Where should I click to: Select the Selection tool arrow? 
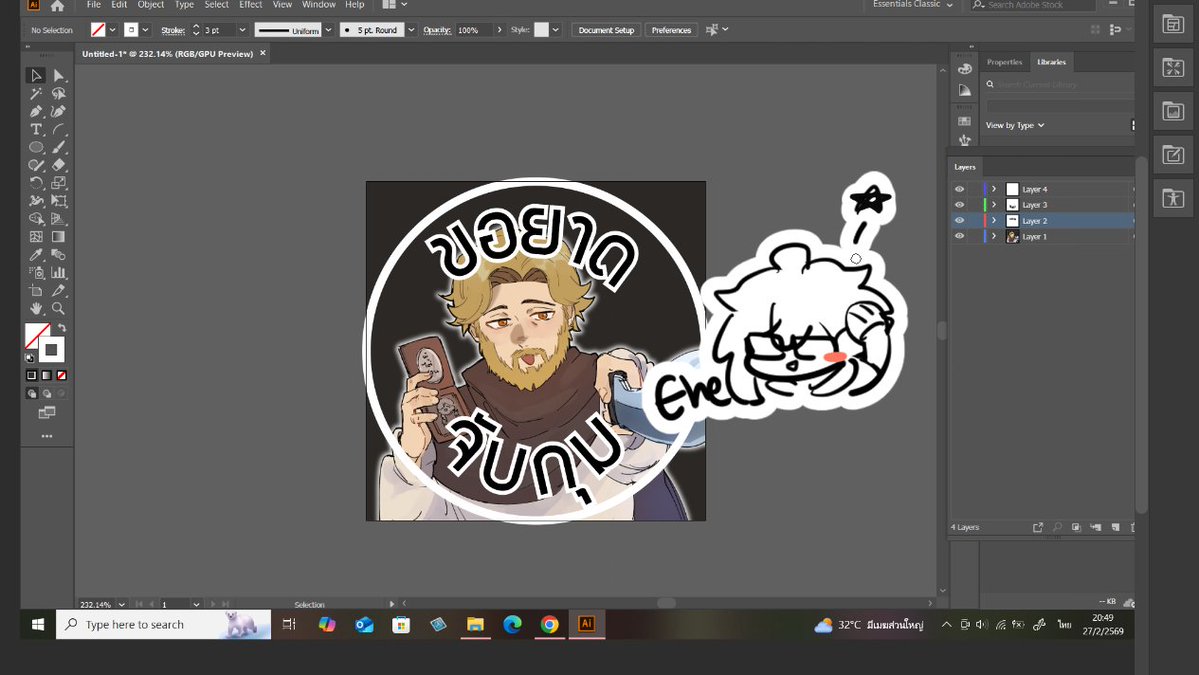pyautogui.click(x=35, y=75)
